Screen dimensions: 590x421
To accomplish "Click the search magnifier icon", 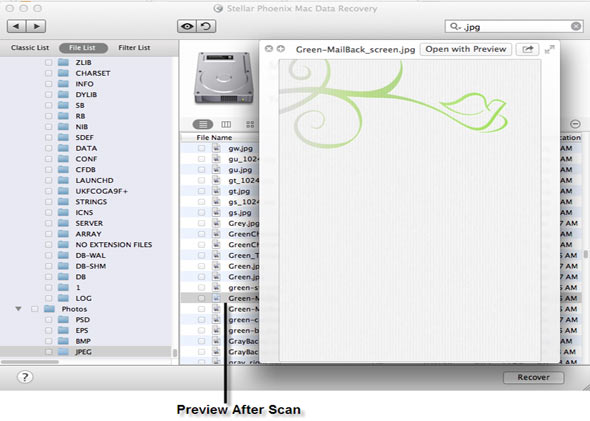I will [454, 26].
